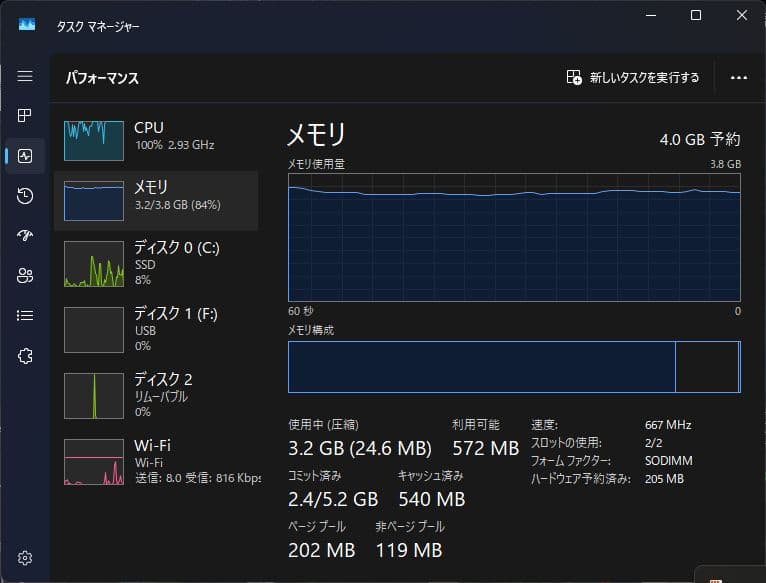Click the Task Manager app icon in title bar
This screenshot has width=766, height=583.
click(27, 24)
